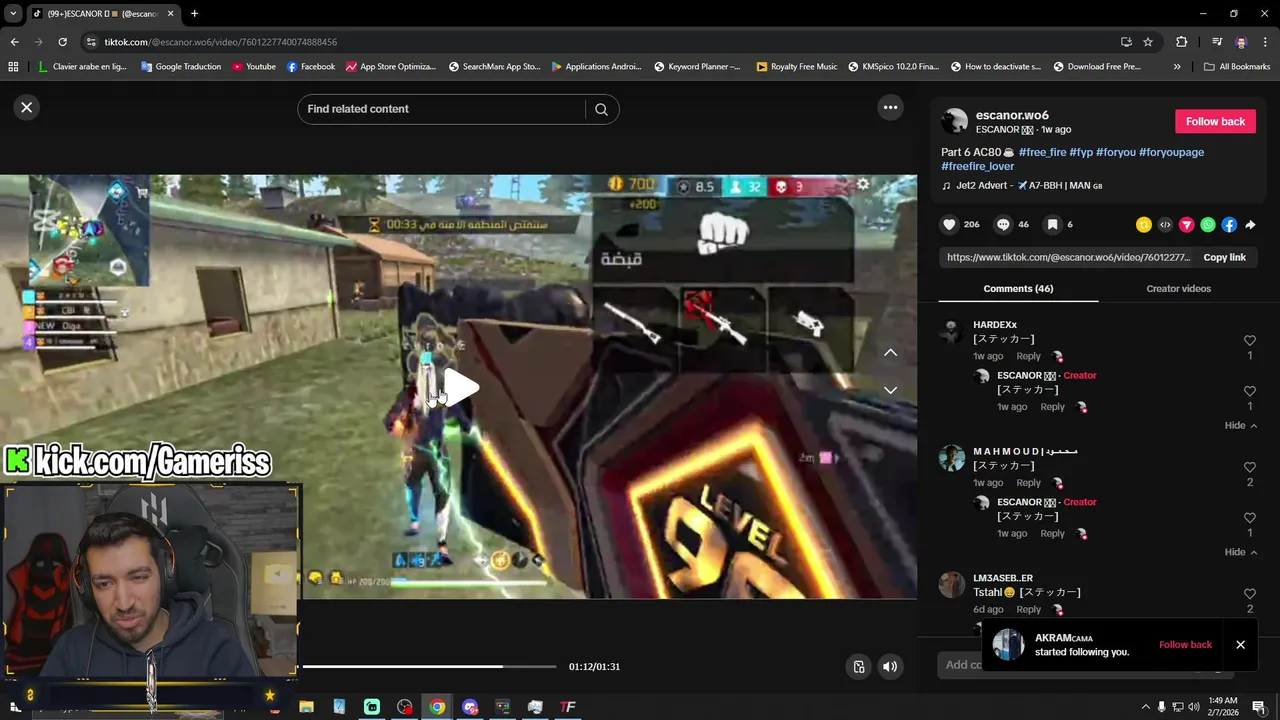Share video to Facebook

click(1229, 225)
